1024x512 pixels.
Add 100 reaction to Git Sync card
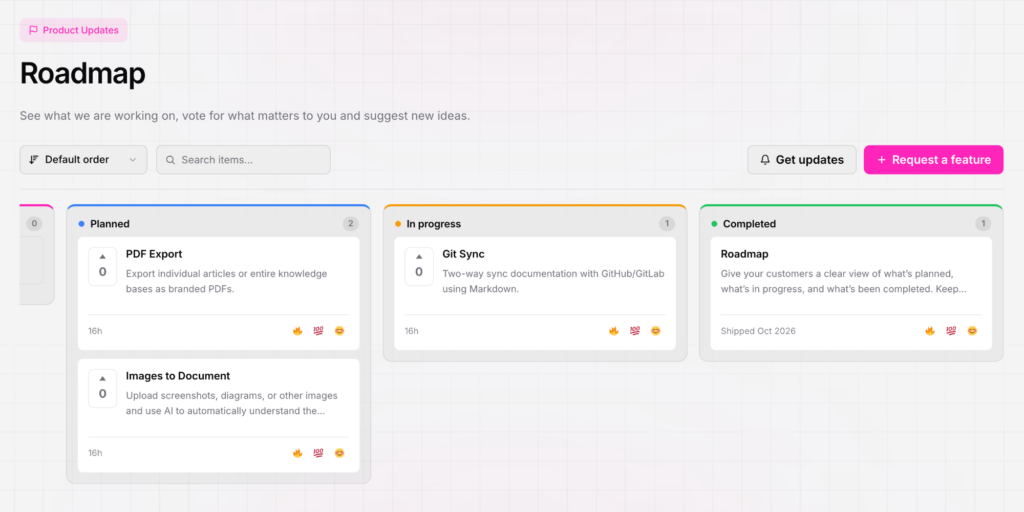pos(635,331)
